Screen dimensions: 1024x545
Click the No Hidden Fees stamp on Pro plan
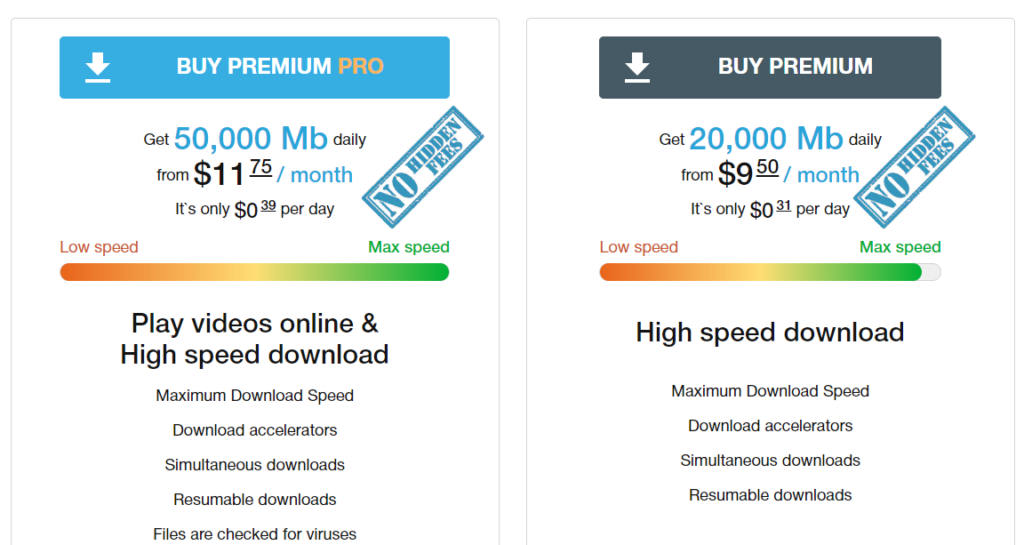(x=423, y=166)
